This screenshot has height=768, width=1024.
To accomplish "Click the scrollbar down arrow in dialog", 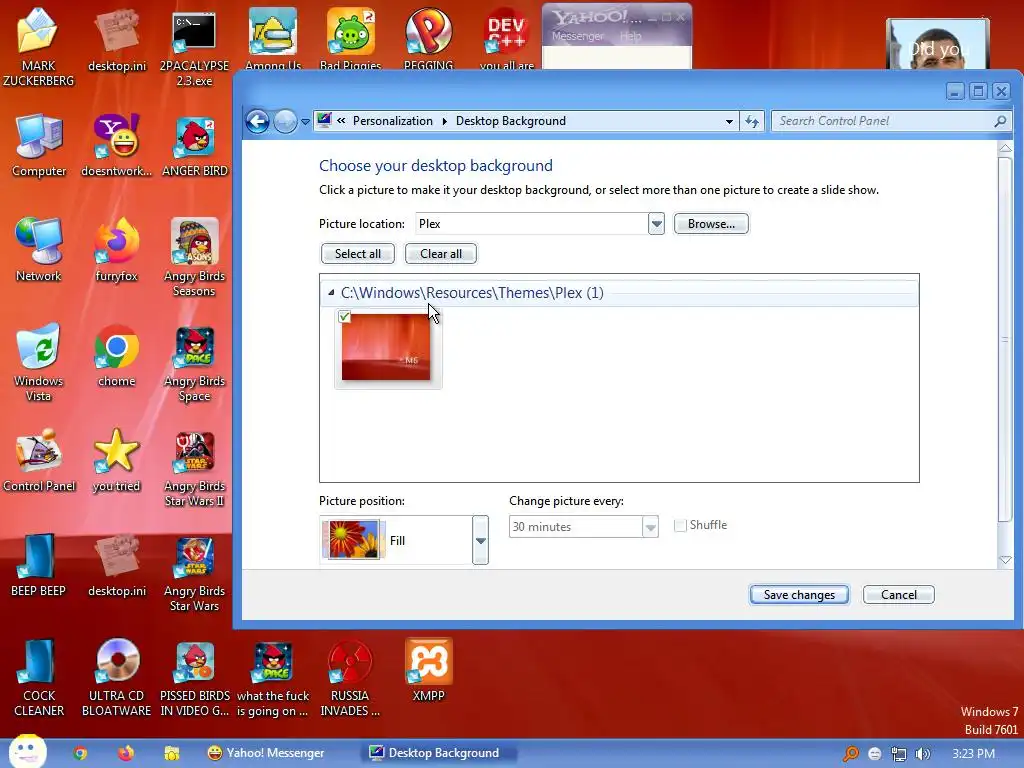I will [x=1005, y=560].
